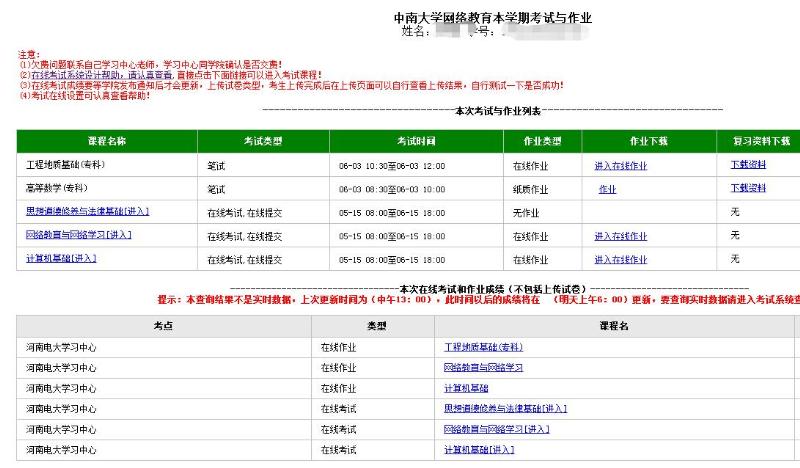Click 下载资料 for 高等数学(专科)
Viewport: 800px width, 468px height.
click(x=748, y=188)
